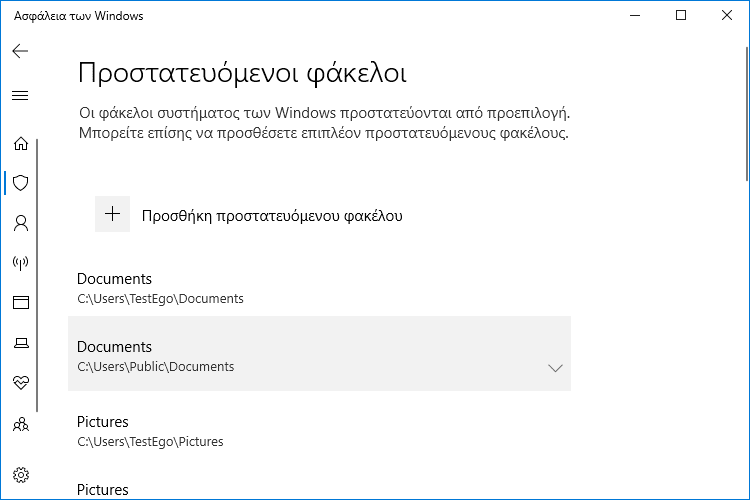Viewport: 750px width, 500px height.
Task: Go back using the arrow icon
Action: pyautogui.click(x=20, y=51)
